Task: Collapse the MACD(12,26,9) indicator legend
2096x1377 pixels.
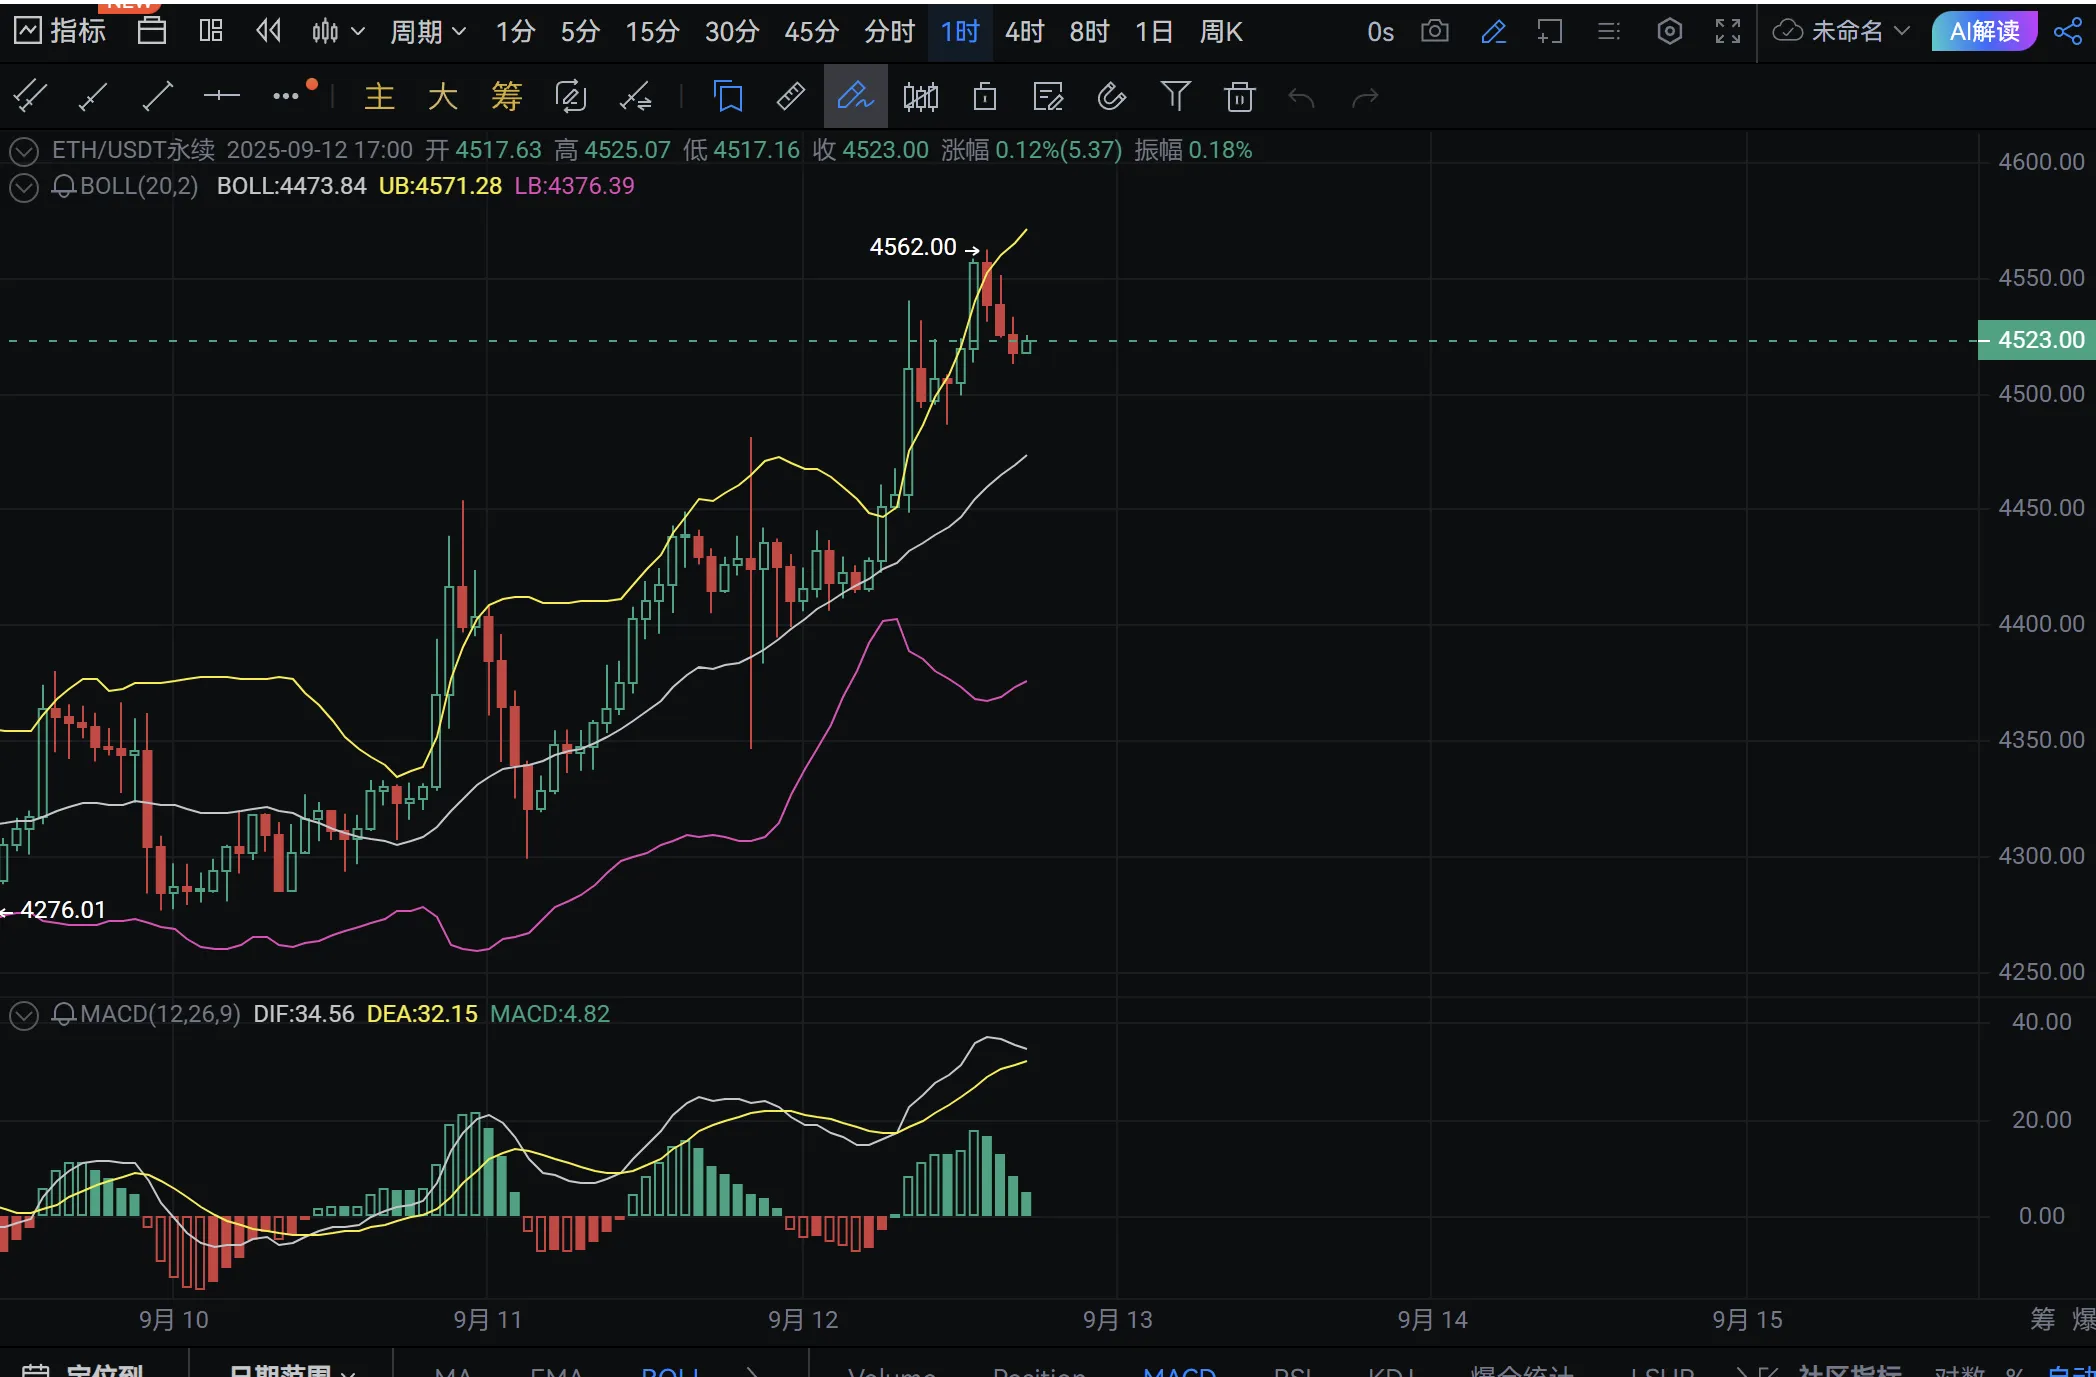Action: pos(24,1015)
